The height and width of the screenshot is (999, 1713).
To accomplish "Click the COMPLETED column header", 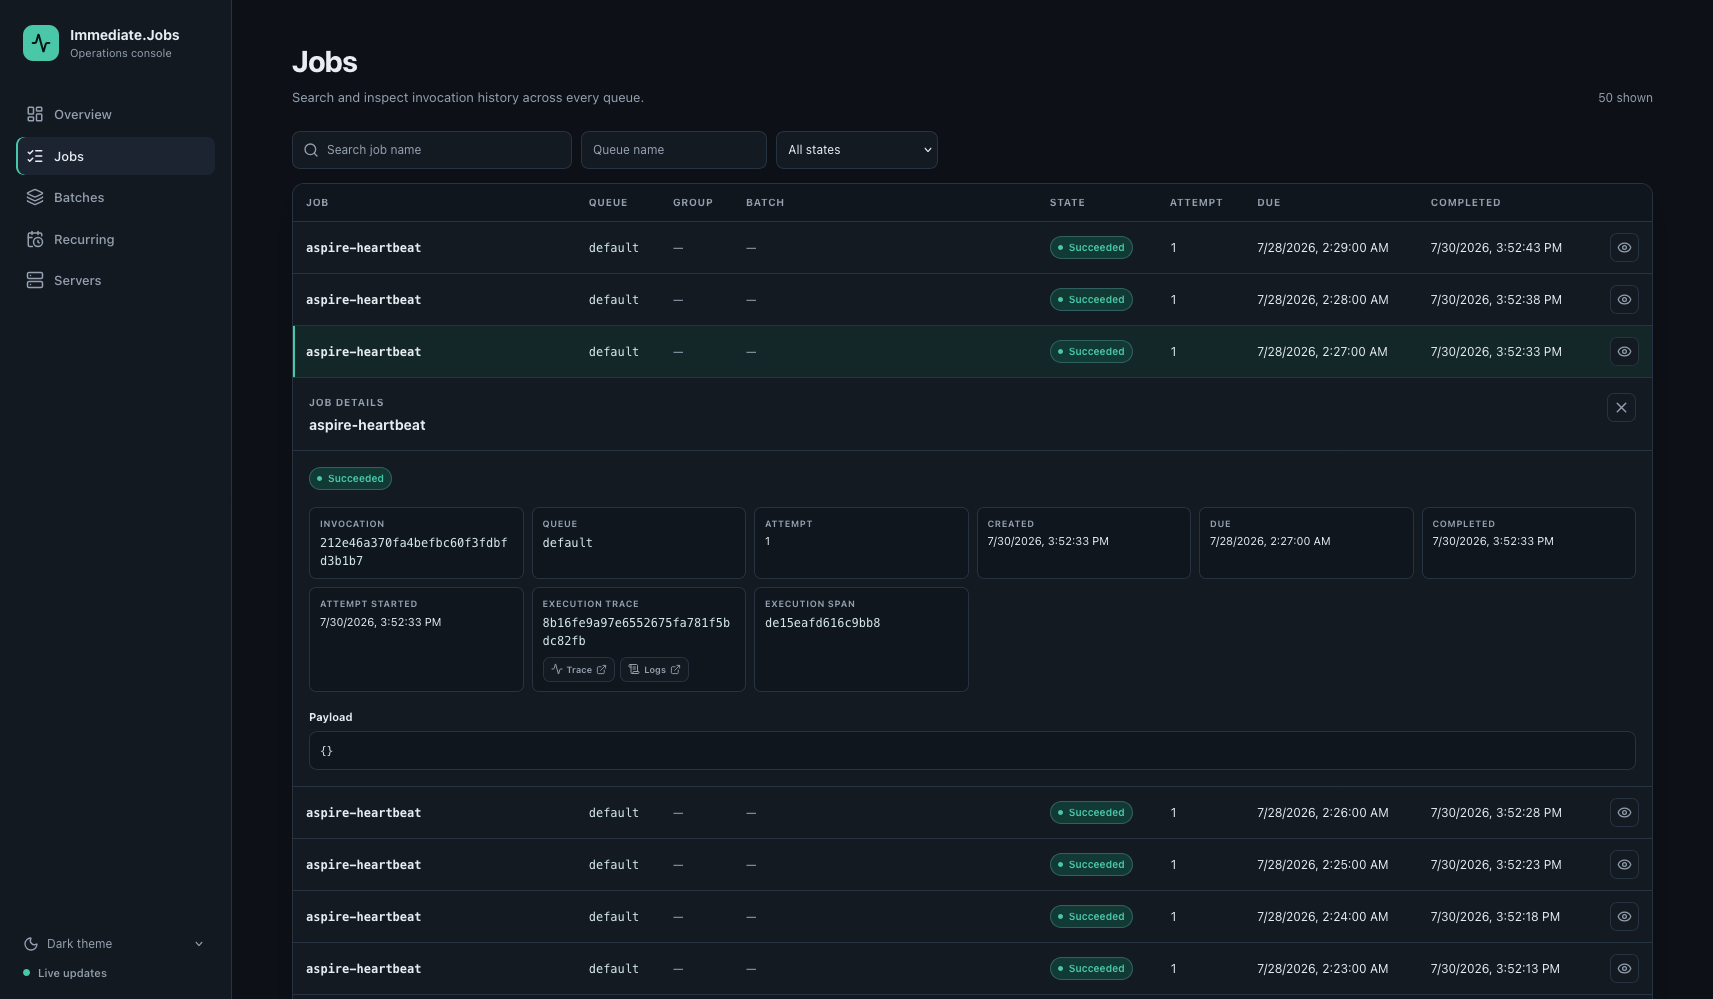I will coord(1465,203).
